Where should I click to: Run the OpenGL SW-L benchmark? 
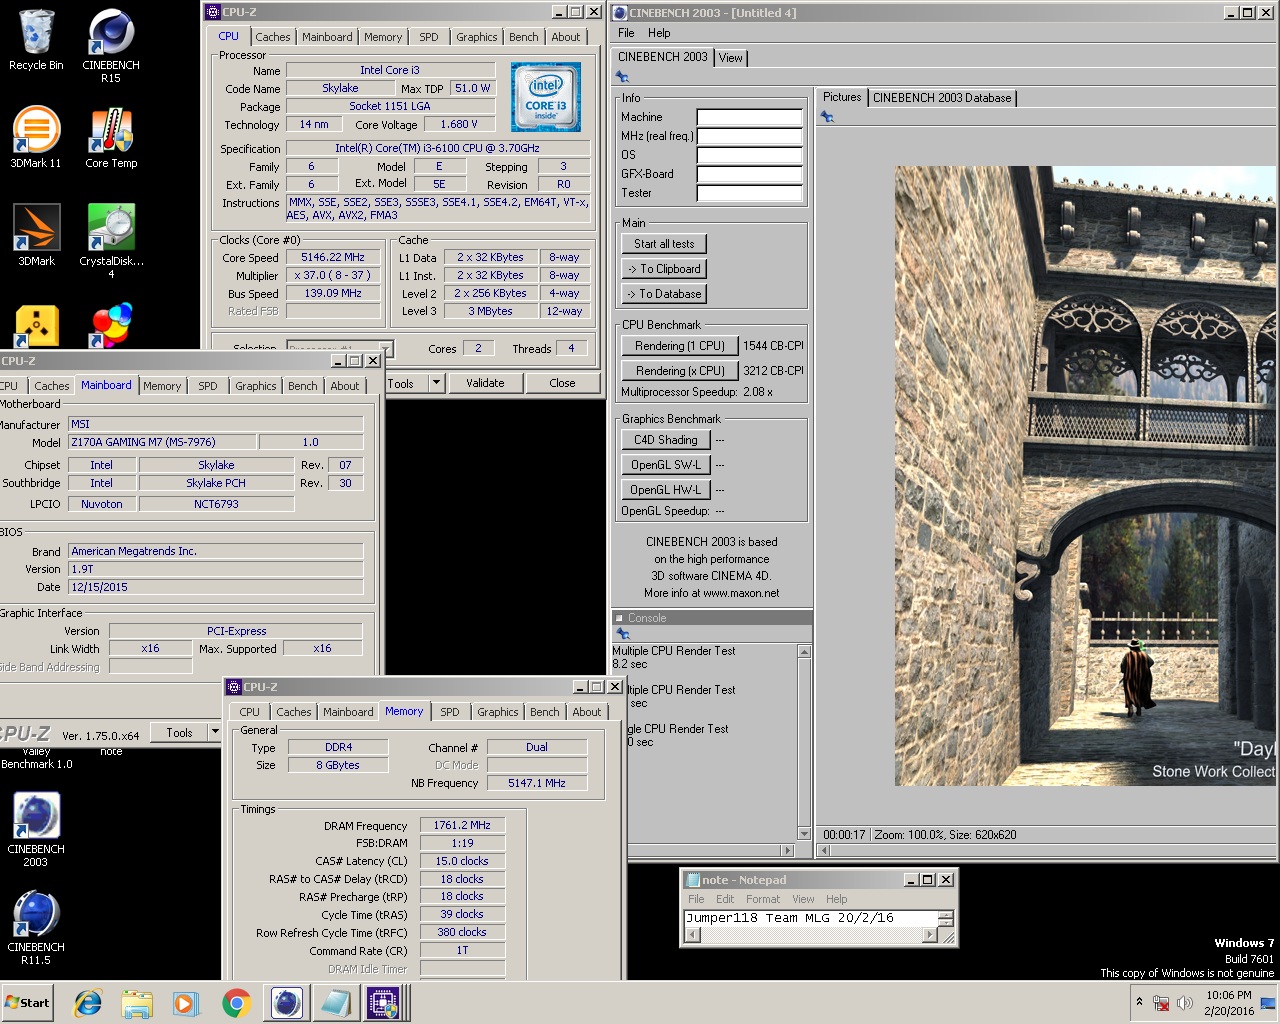(665, 465)
